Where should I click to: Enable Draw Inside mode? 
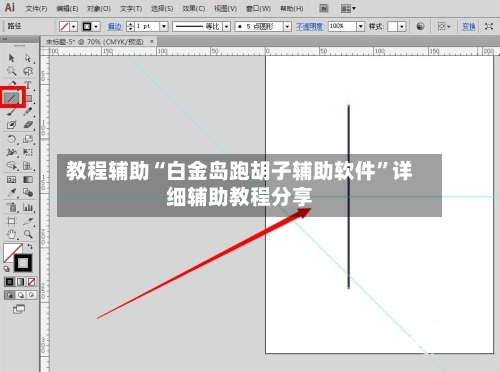click(32, 295)
